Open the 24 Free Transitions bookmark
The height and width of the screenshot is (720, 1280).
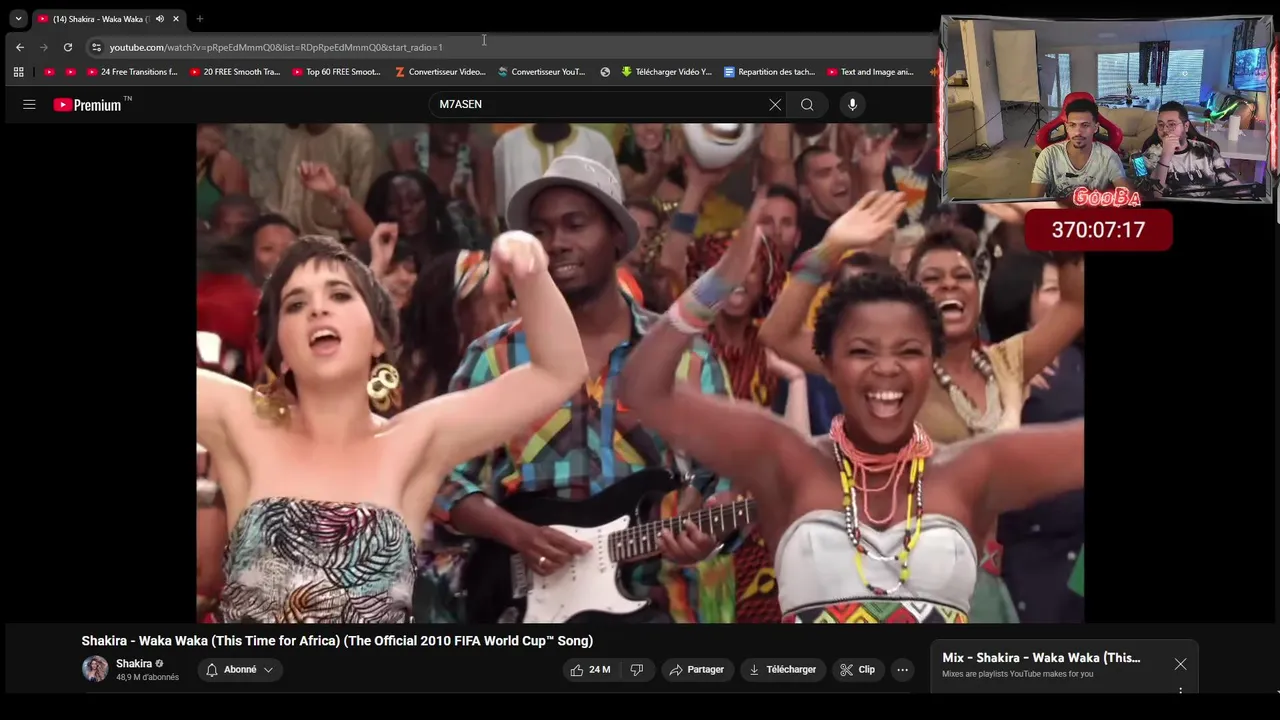click(x=132, y=72)
